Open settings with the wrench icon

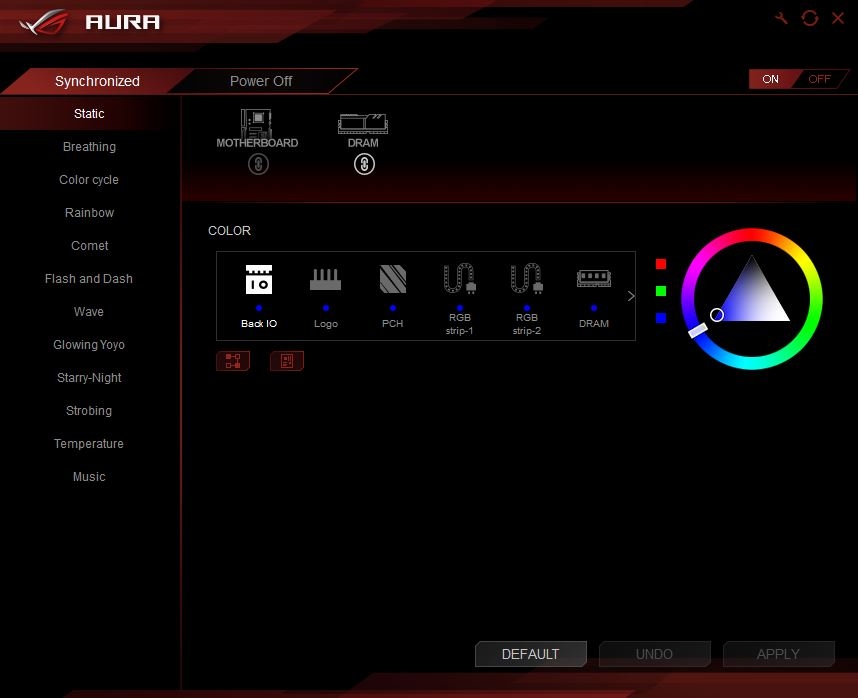[x=781, y=19]
